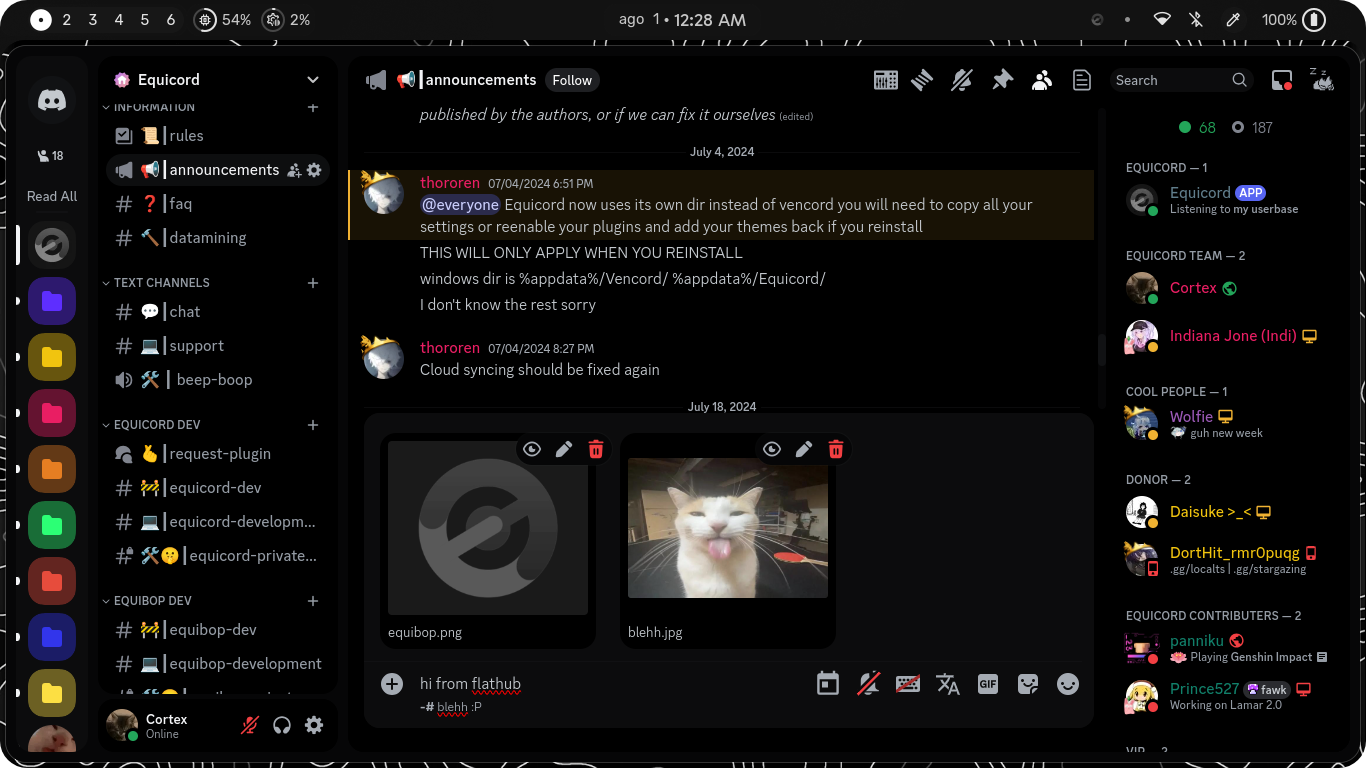The height and width of the screenshot is (768, 1366).
Task: Focus the Search field
Action: click(x=1180, y=80)
